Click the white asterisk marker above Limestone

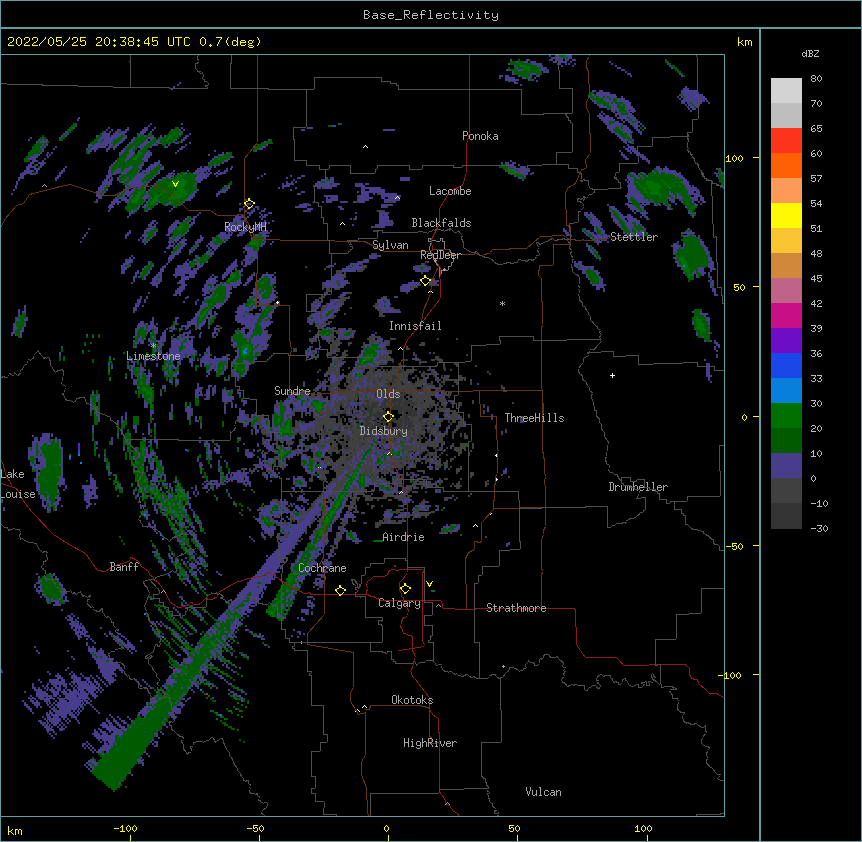point(153,346)
